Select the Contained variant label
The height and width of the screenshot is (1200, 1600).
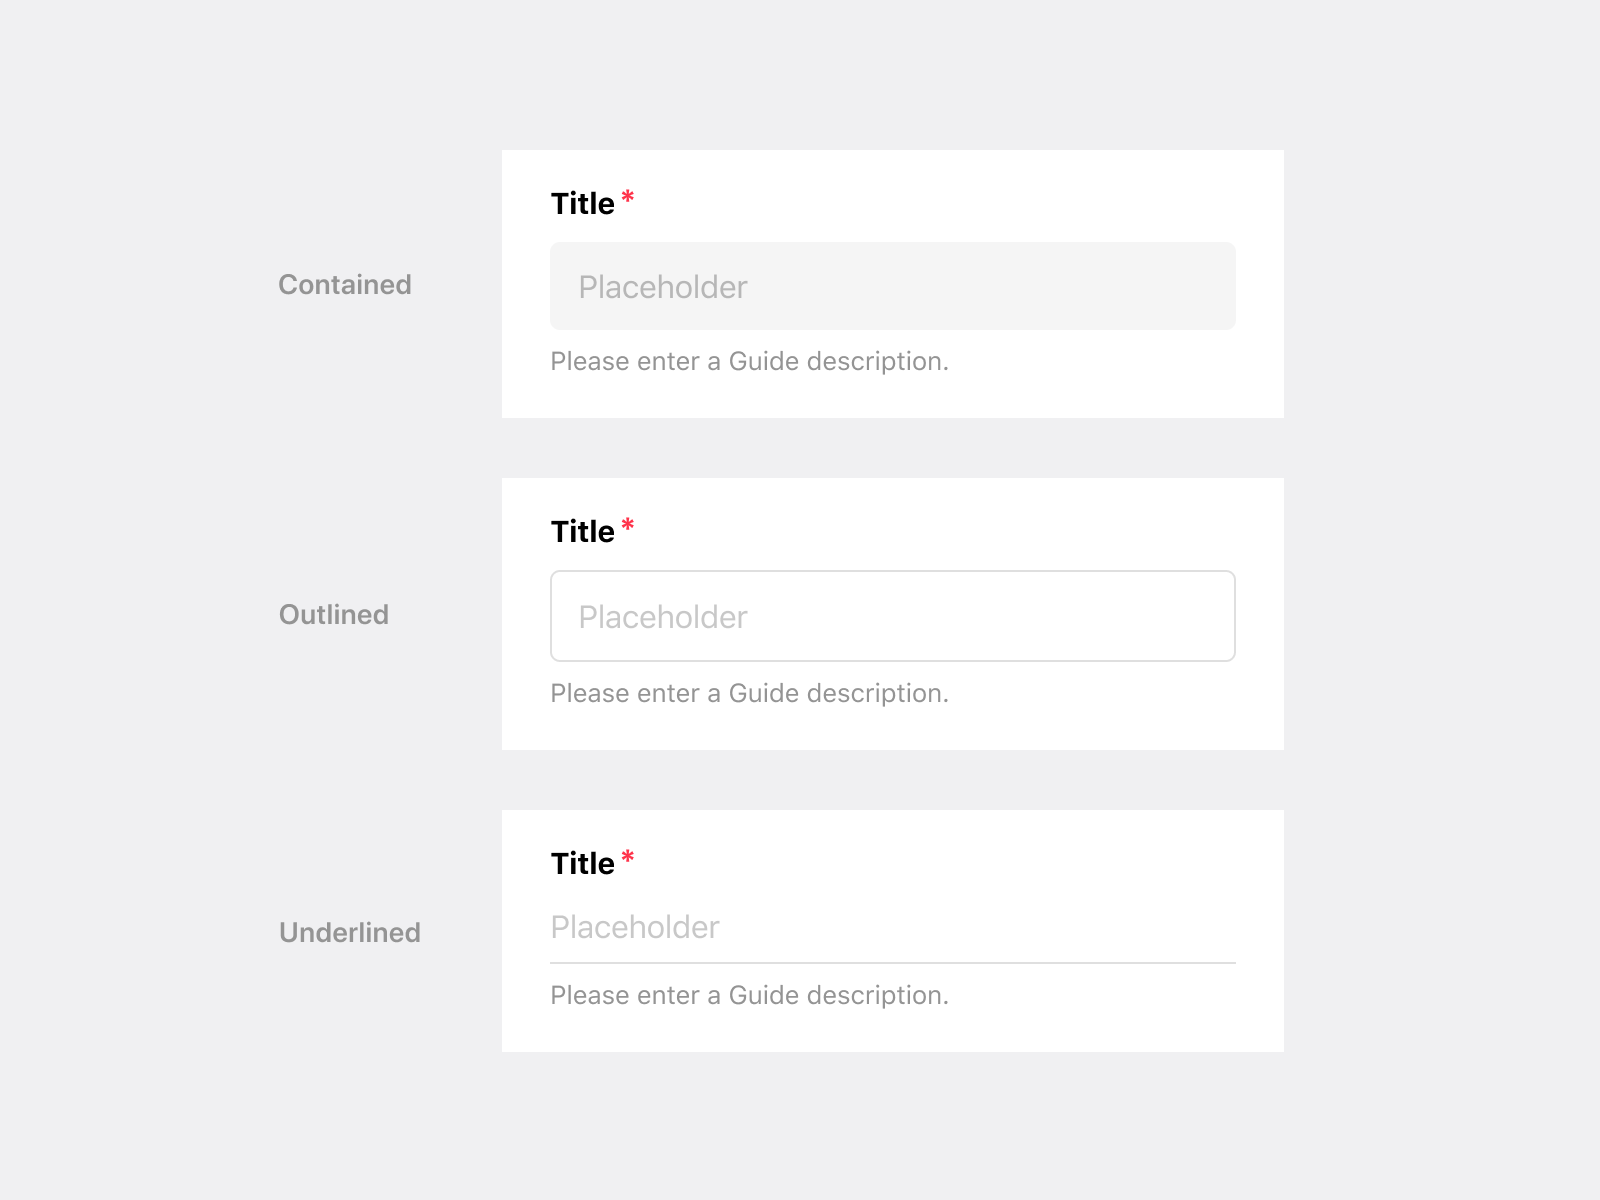(344, 285)
